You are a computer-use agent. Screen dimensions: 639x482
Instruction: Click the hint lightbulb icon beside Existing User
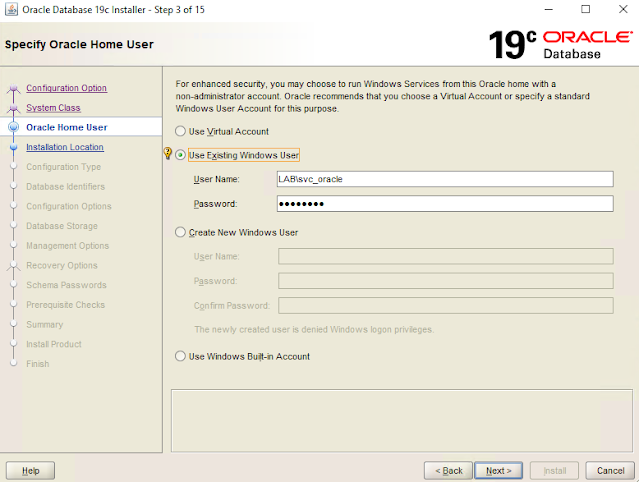pos(167,153)
